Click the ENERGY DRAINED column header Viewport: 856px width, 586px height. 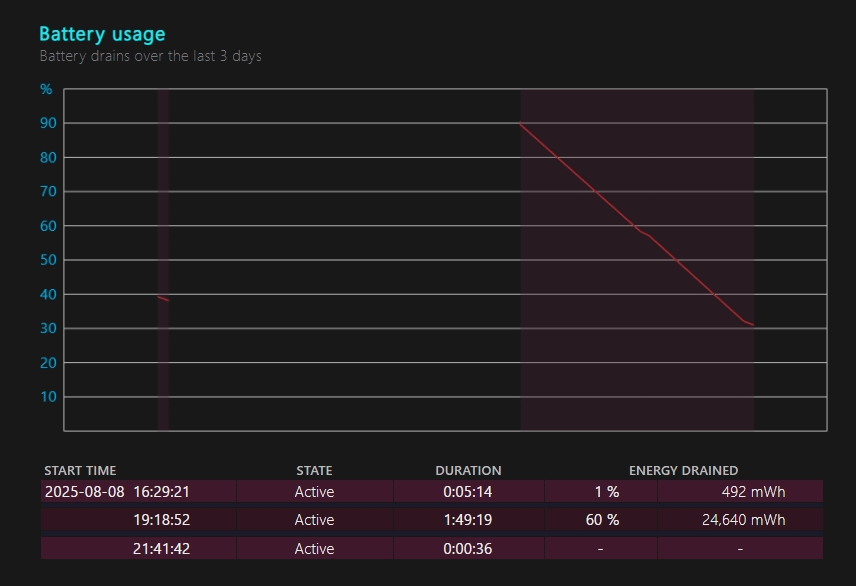tap(683, 470)
